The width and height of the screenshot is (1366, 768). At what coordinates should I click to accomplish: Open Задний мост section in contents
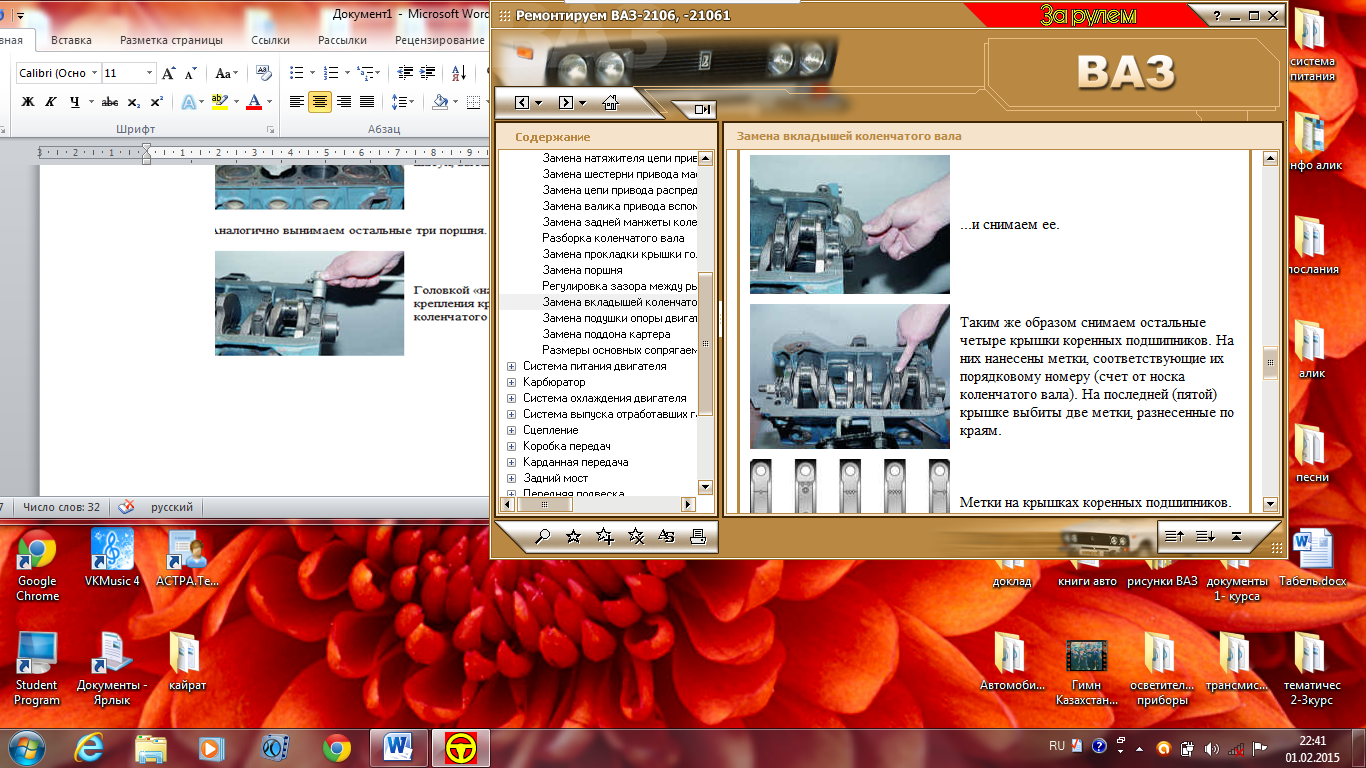(x=555, y=478)
